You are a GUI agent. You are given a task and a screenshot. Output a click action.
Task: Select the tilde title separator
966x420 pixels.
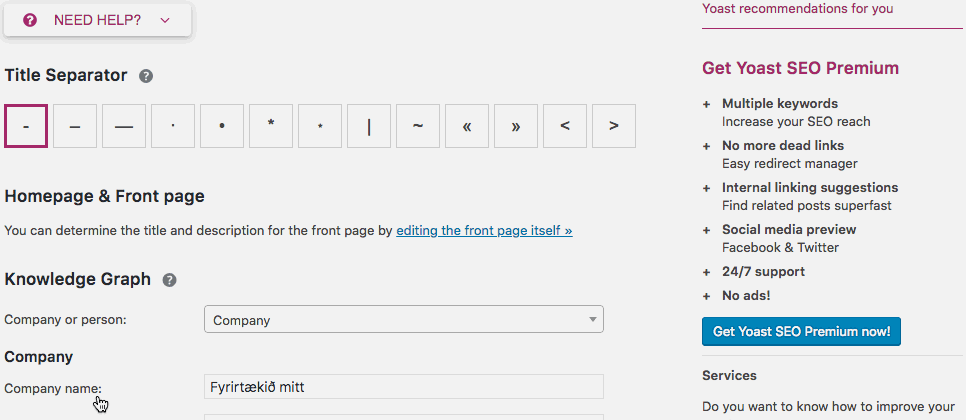[418, 126]
